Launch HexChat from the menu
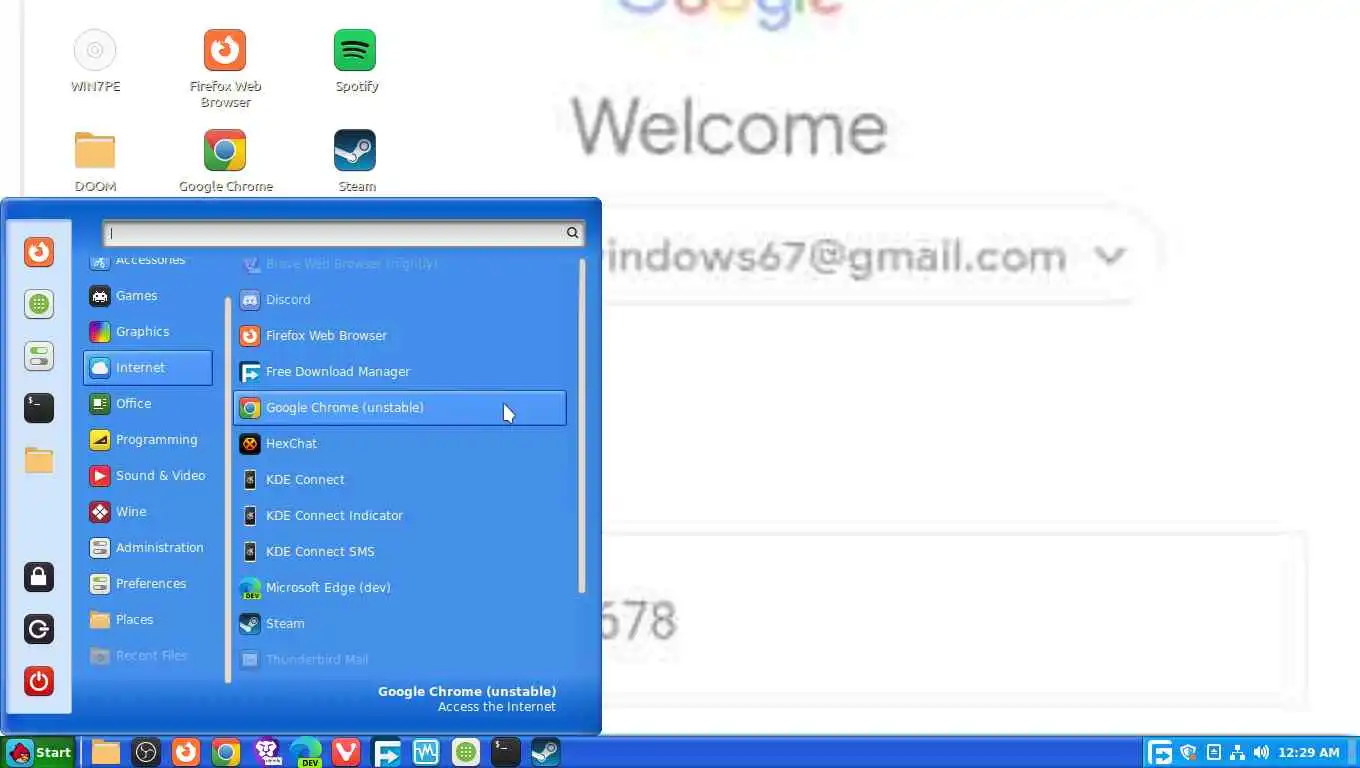The height and width of the screenshot is (768, 1360). (x=400, y=444)
